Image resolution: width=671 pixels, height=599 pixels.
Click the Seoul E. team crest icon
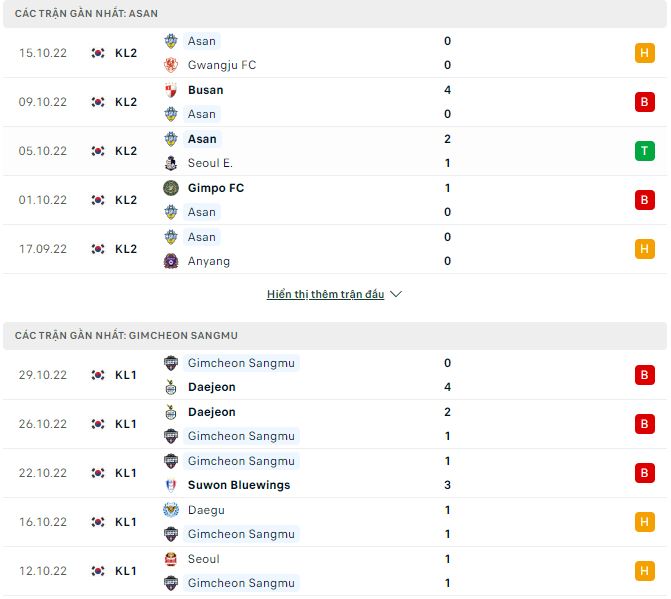pyautogui.click(x=171, y=163)
